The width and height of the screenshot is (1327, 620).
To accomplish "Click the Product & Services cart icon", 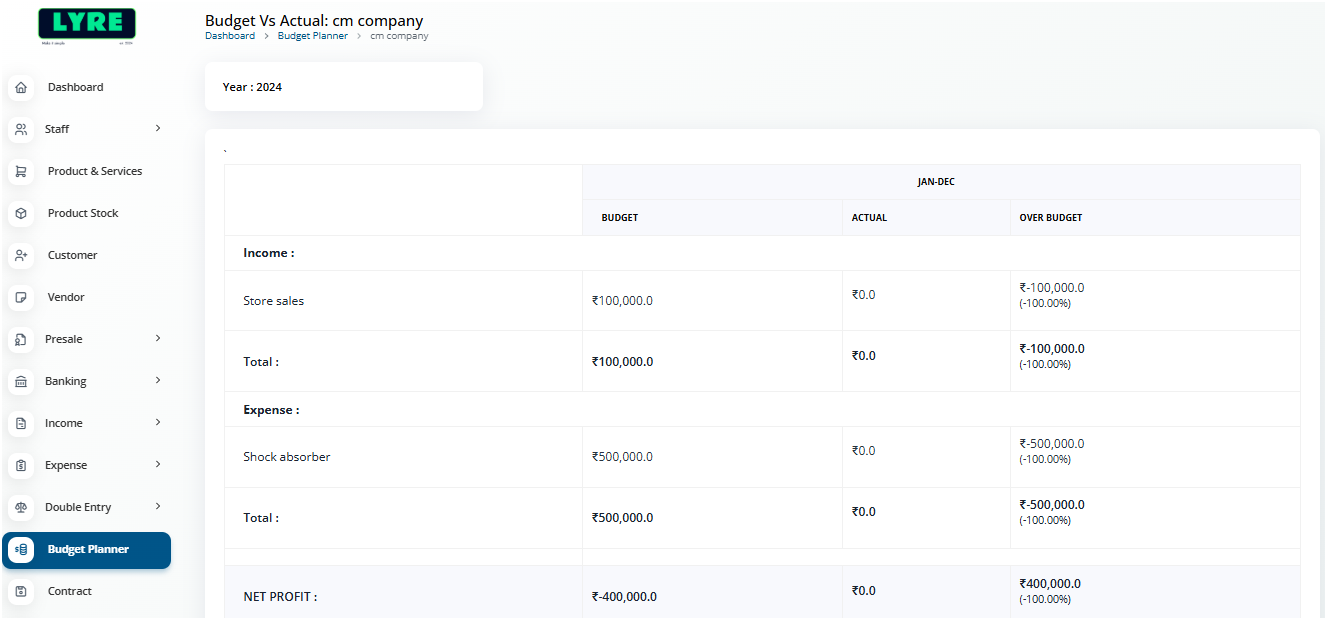I will point(21,172).
